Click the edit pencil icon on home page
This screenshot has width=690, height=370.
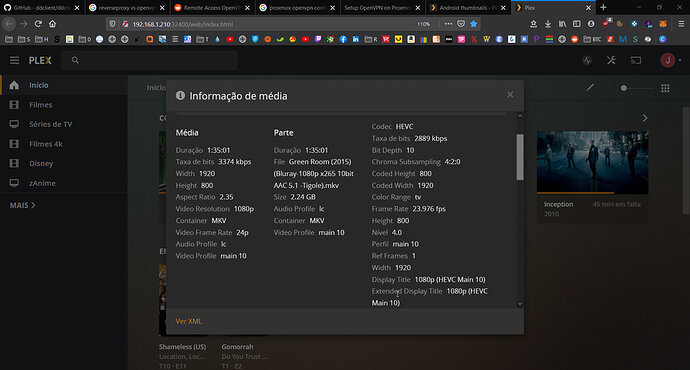[590, 88]
